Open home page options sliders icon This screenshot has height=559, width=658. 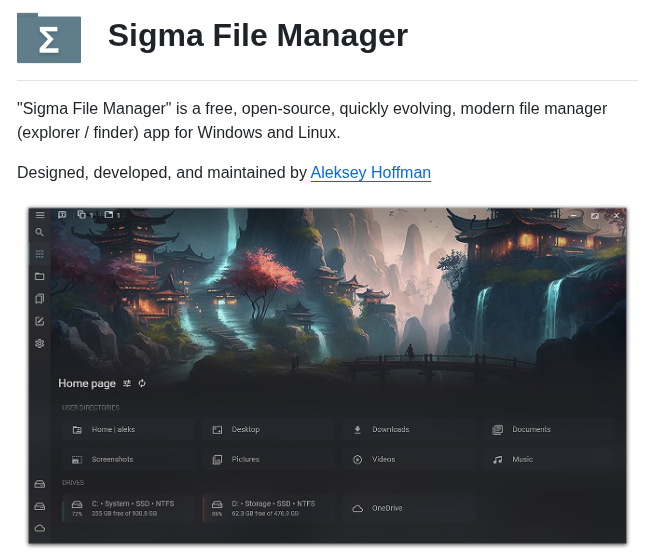[x=127, y=383]
